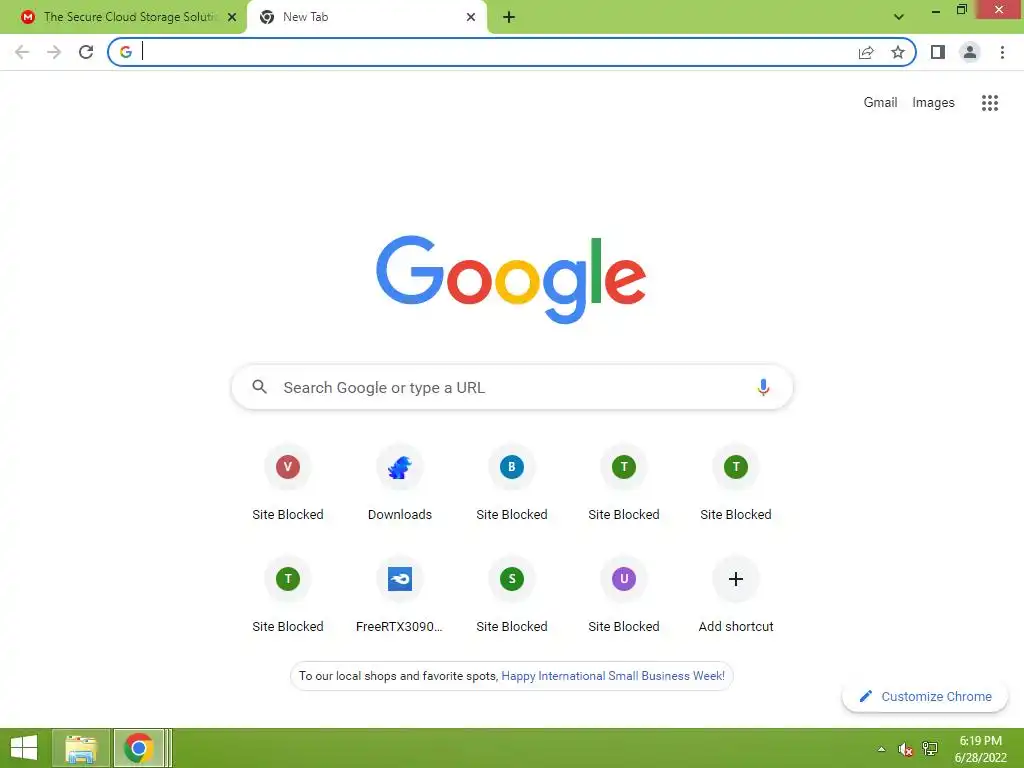Close the Secure Cloud Storage tab
This screenshot has width=1024, height=768.
click(x=232, y=17)
